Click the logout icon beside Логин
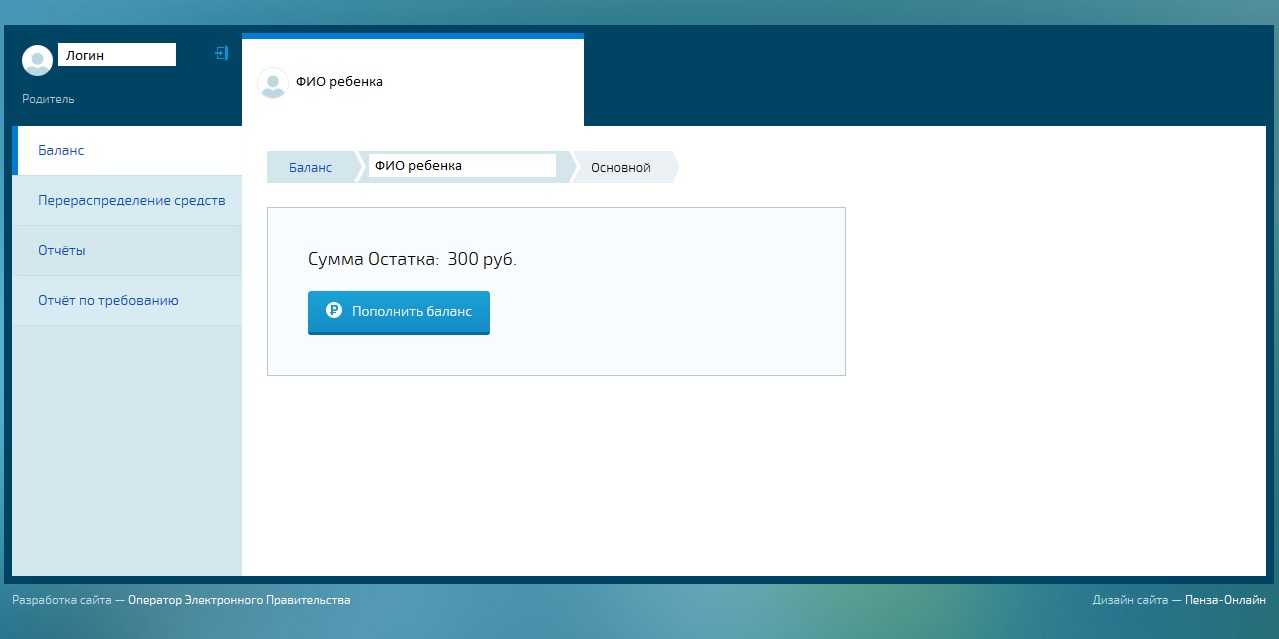Screen dimensions: 1279x639 (222, 53)
